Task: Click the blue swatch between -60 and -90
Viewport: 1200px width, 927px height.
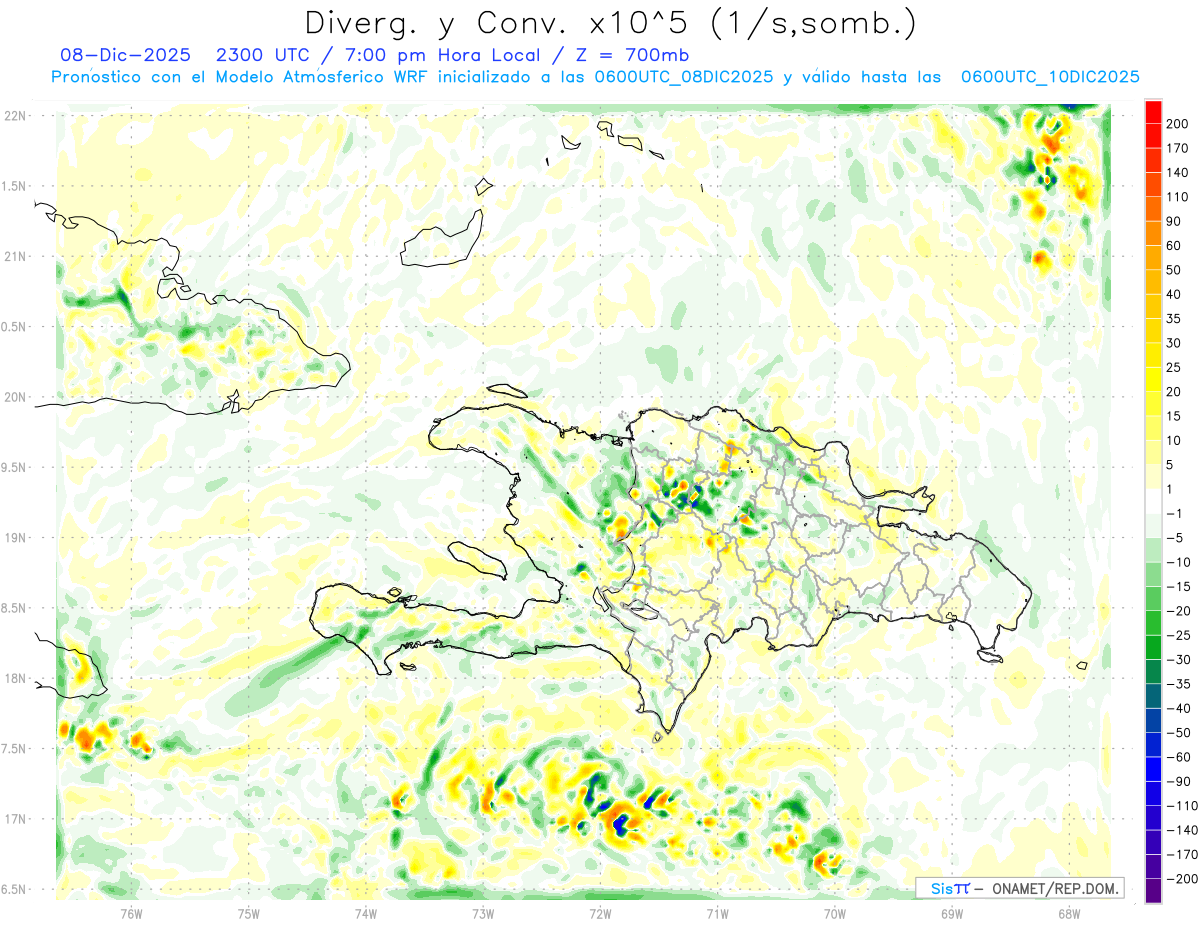Action: 1153,769
